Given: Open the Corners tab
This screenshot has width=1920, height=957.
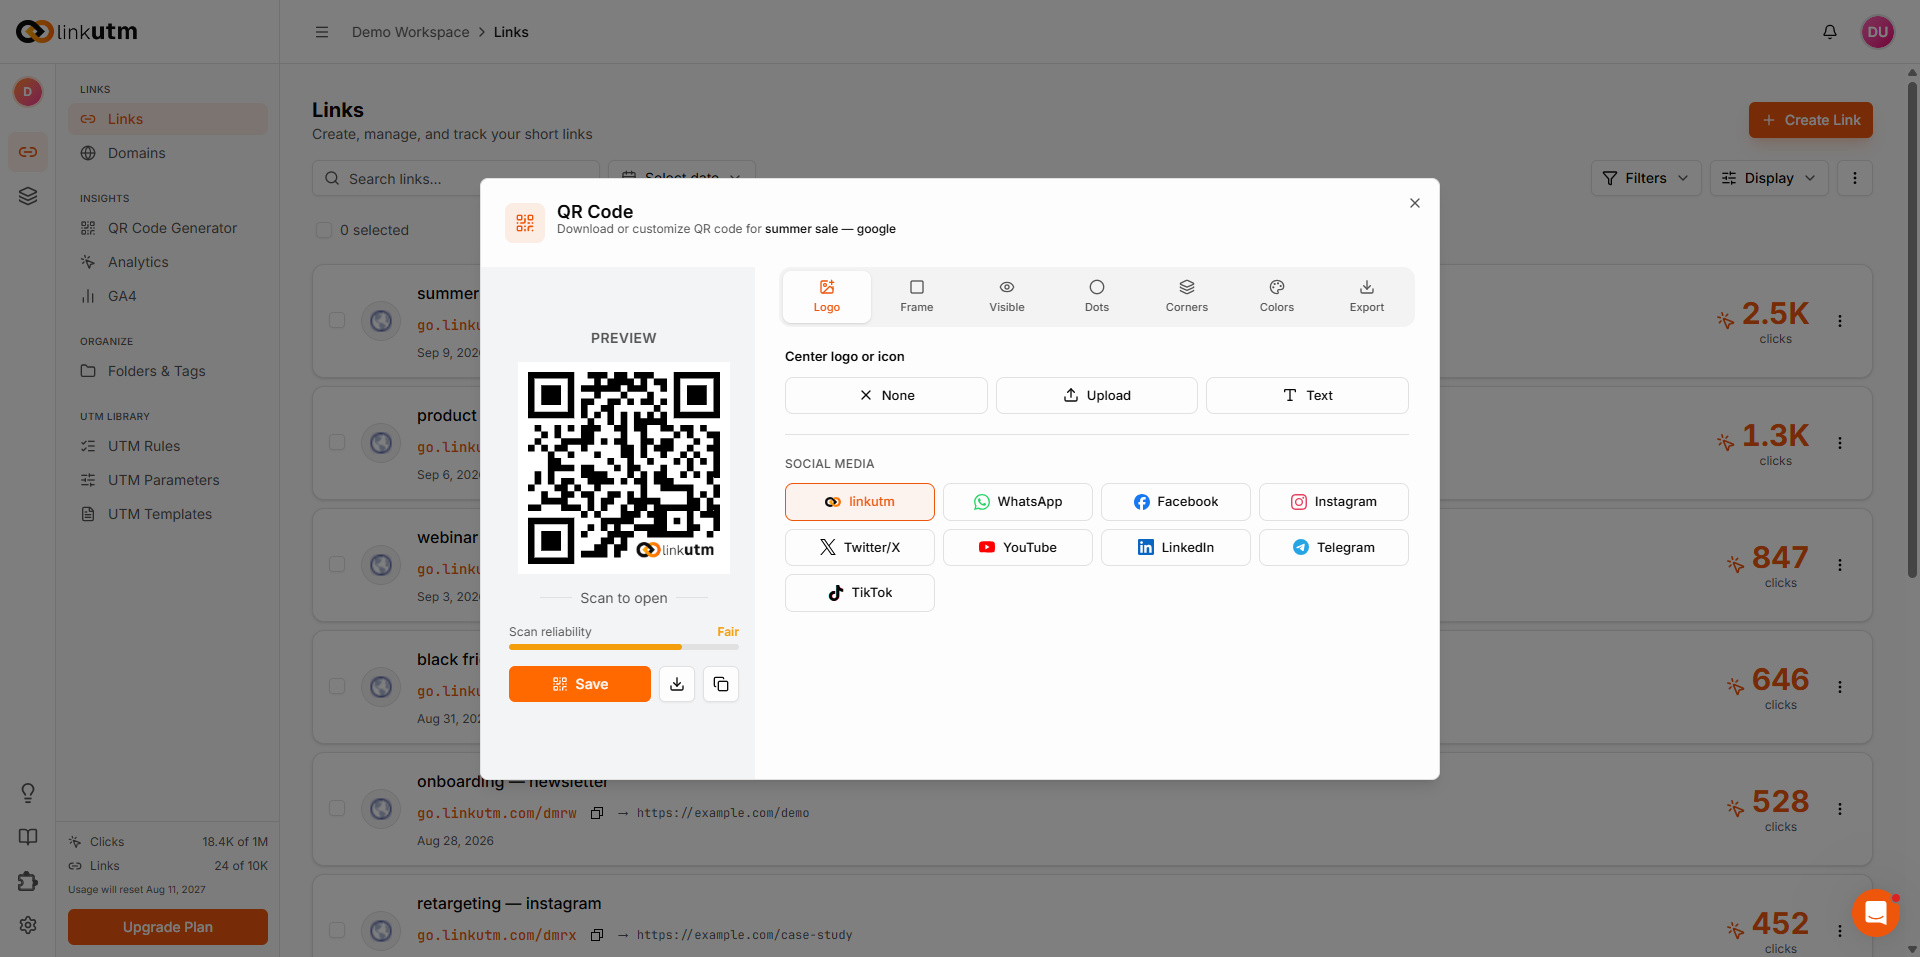Looking at the screenshot, I should pos(1187,297).
